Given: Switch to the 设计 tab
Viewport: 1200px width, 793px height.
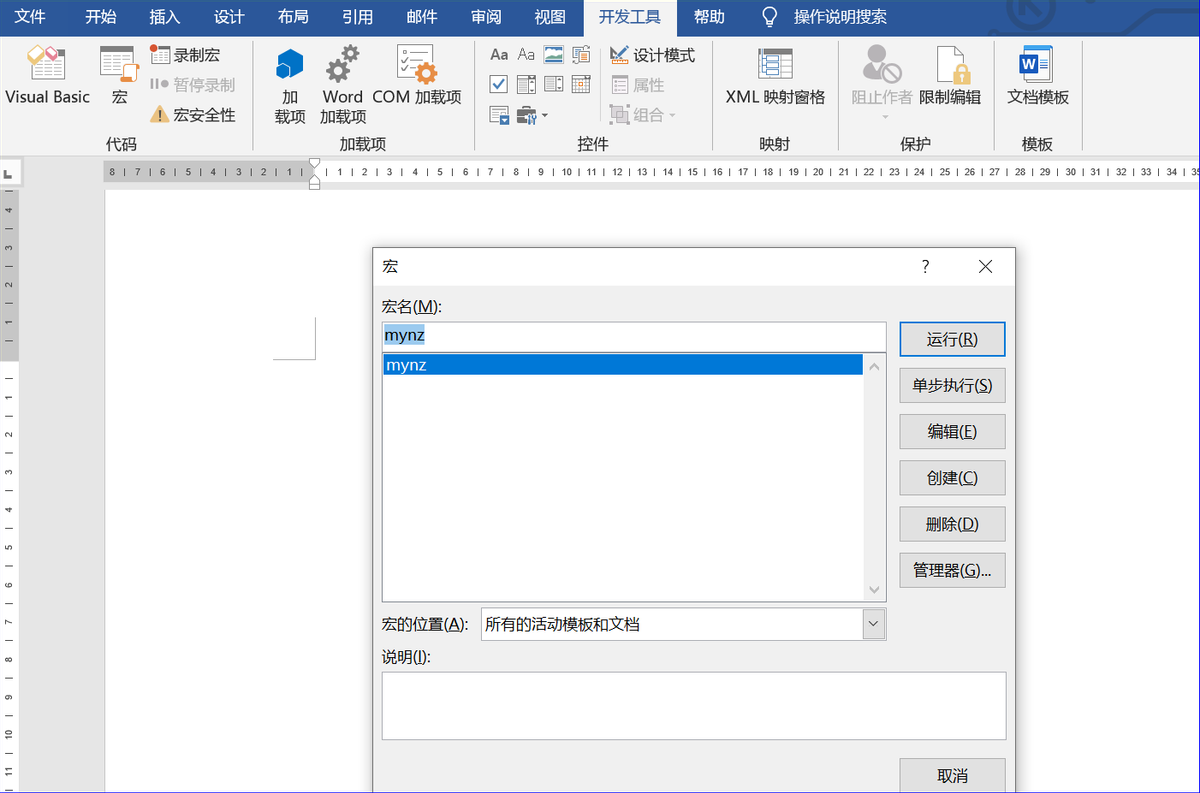Looking at the screenshot, I should [x=229, y=17].
